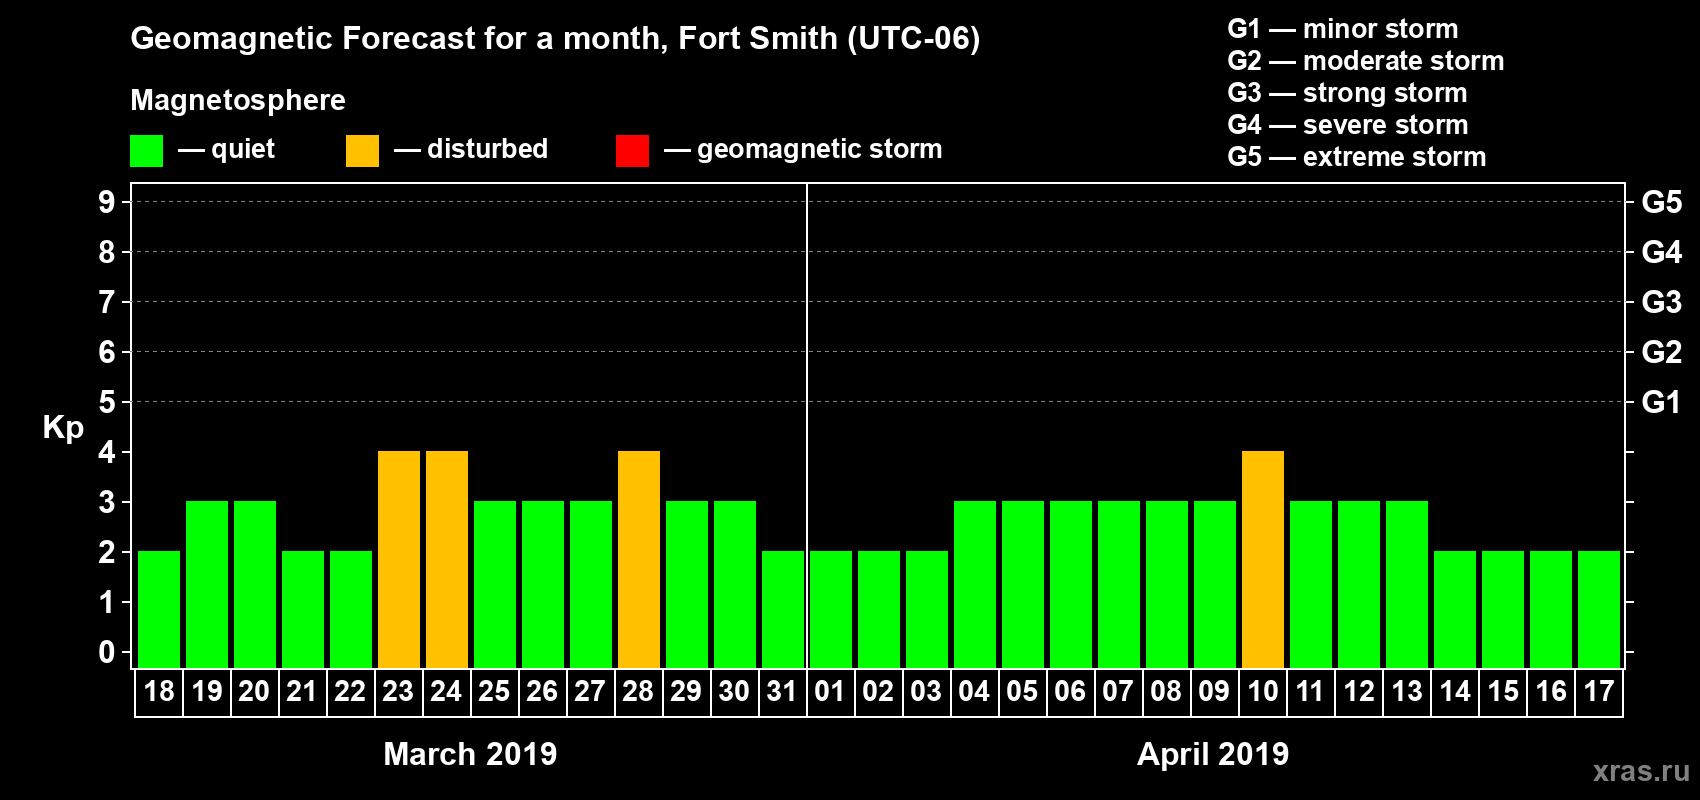Click the date cell labeled 16
The width and height of the screenshot is (1700, 800).
(1551, 692)
